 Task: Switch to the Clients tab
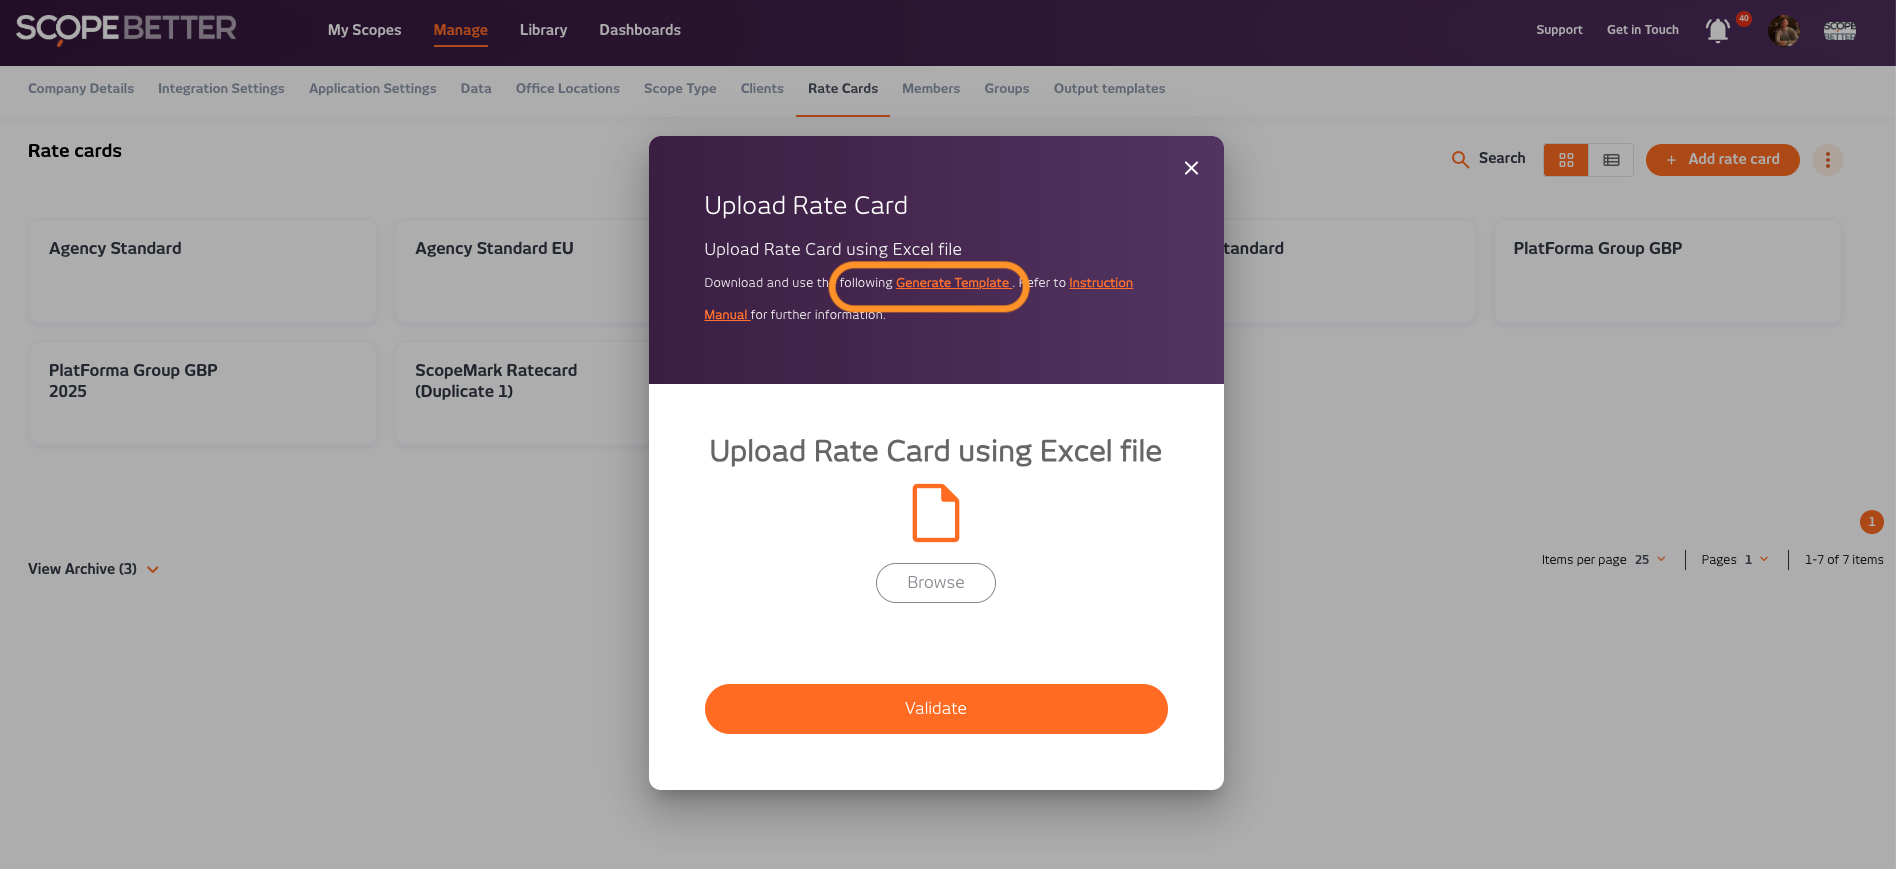click(762, 88)
